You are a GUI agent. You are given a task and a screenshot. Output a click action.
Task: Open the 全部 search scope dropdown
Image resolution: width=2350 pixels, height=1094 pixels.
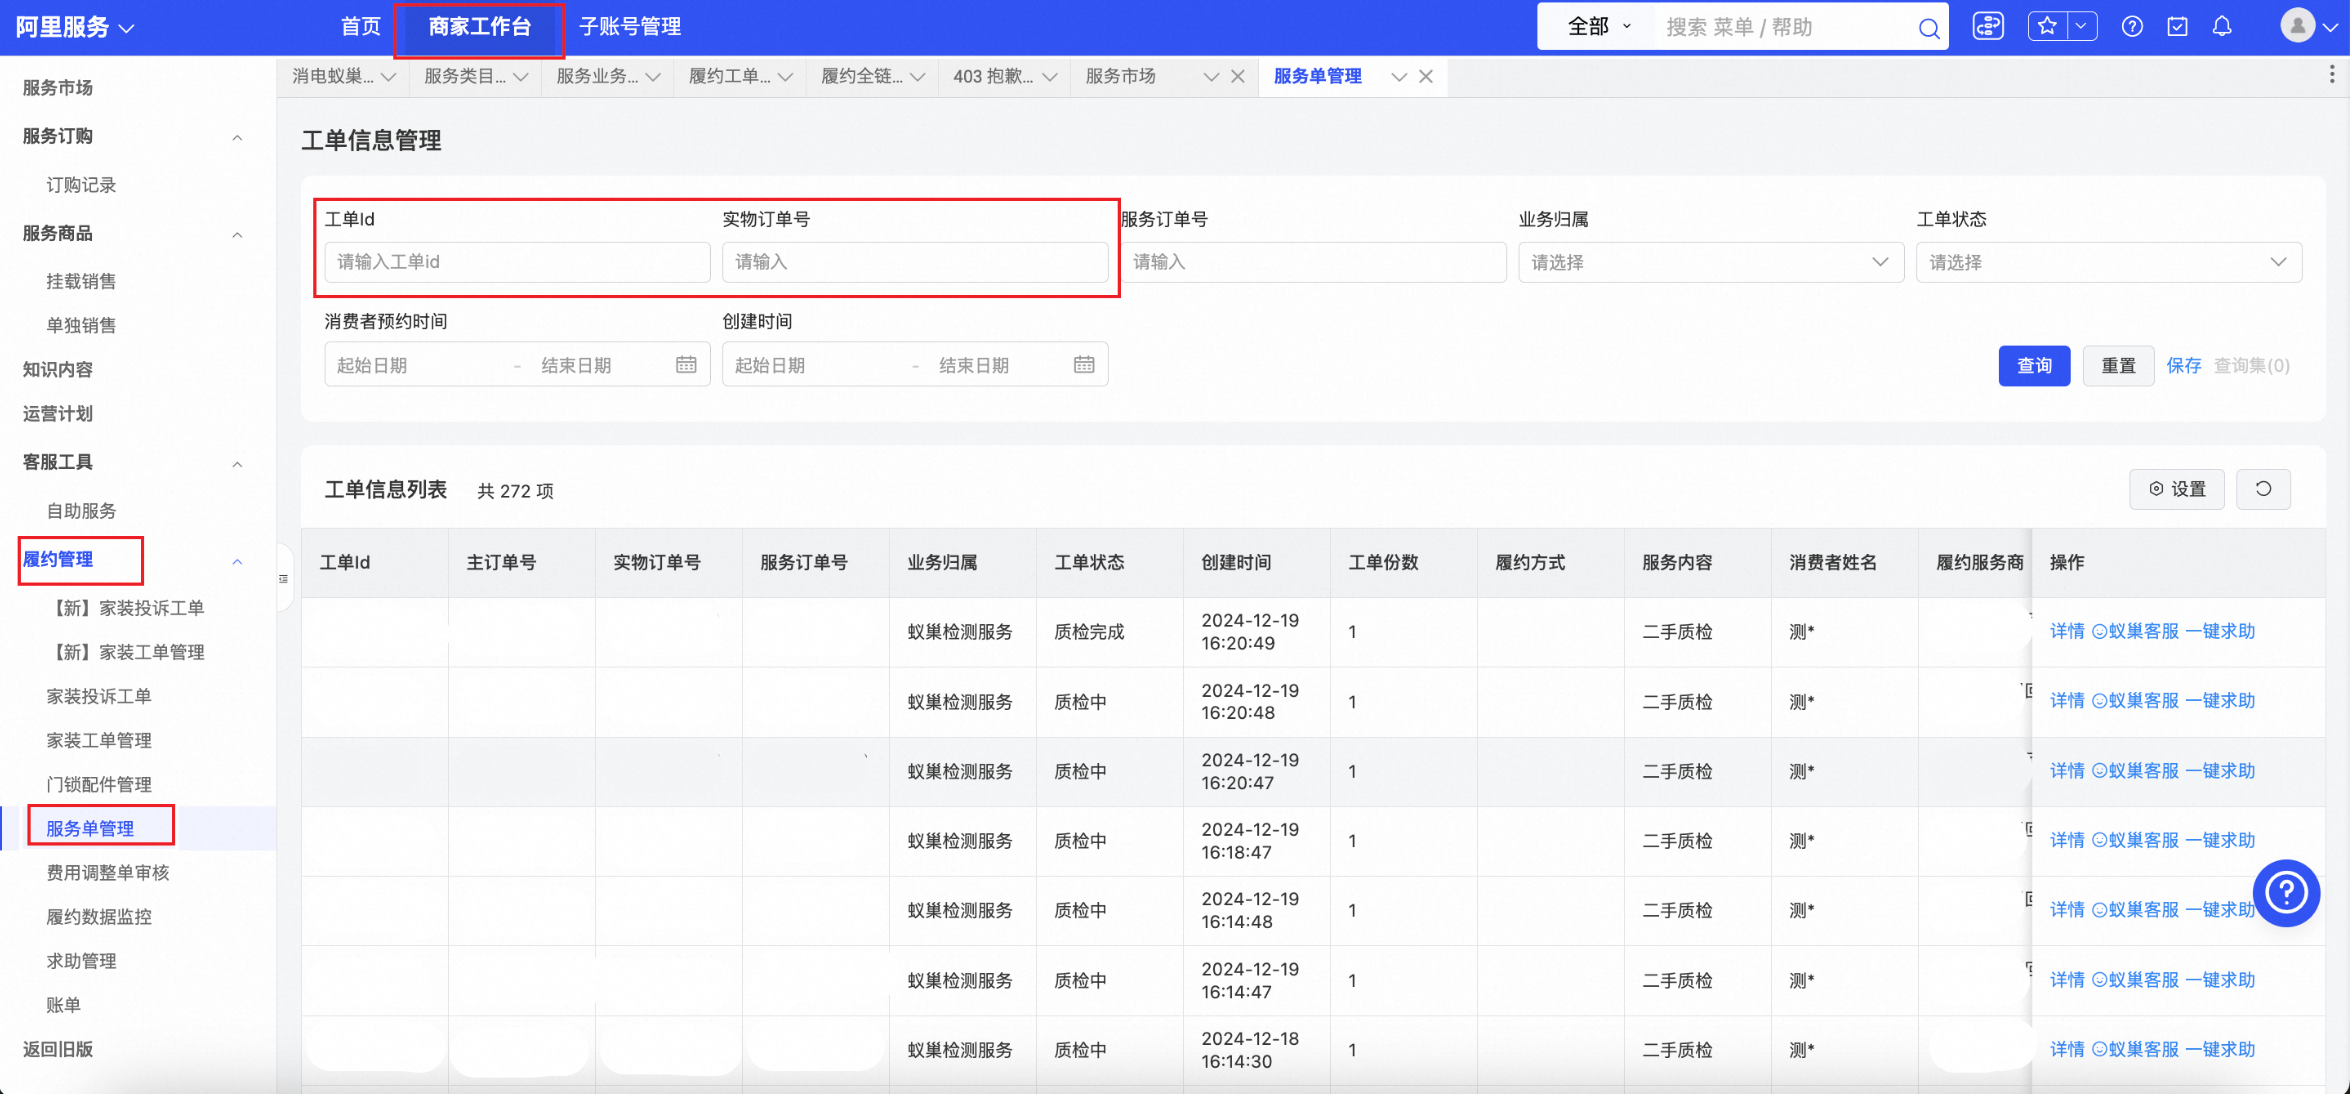coord(1599,27)
